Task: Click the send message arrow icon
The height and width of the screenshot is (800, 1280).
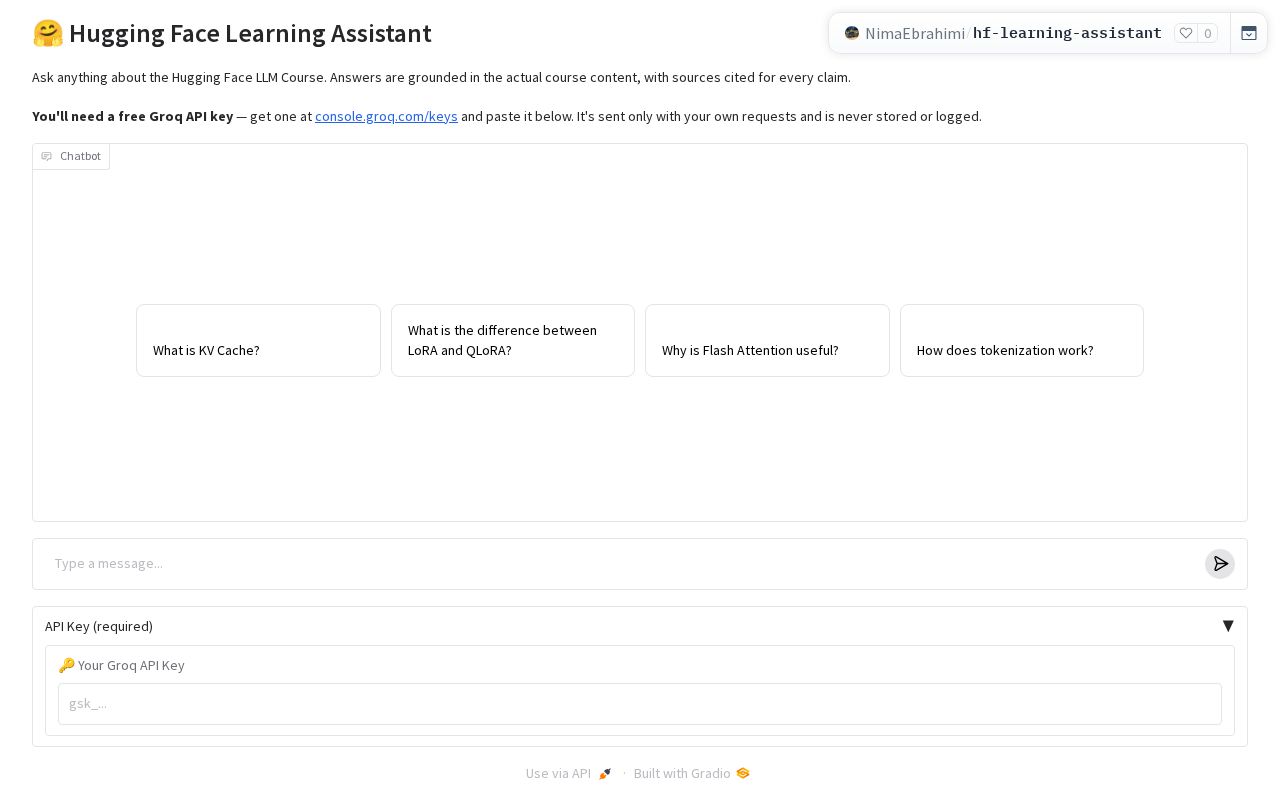Action: 1220,564
